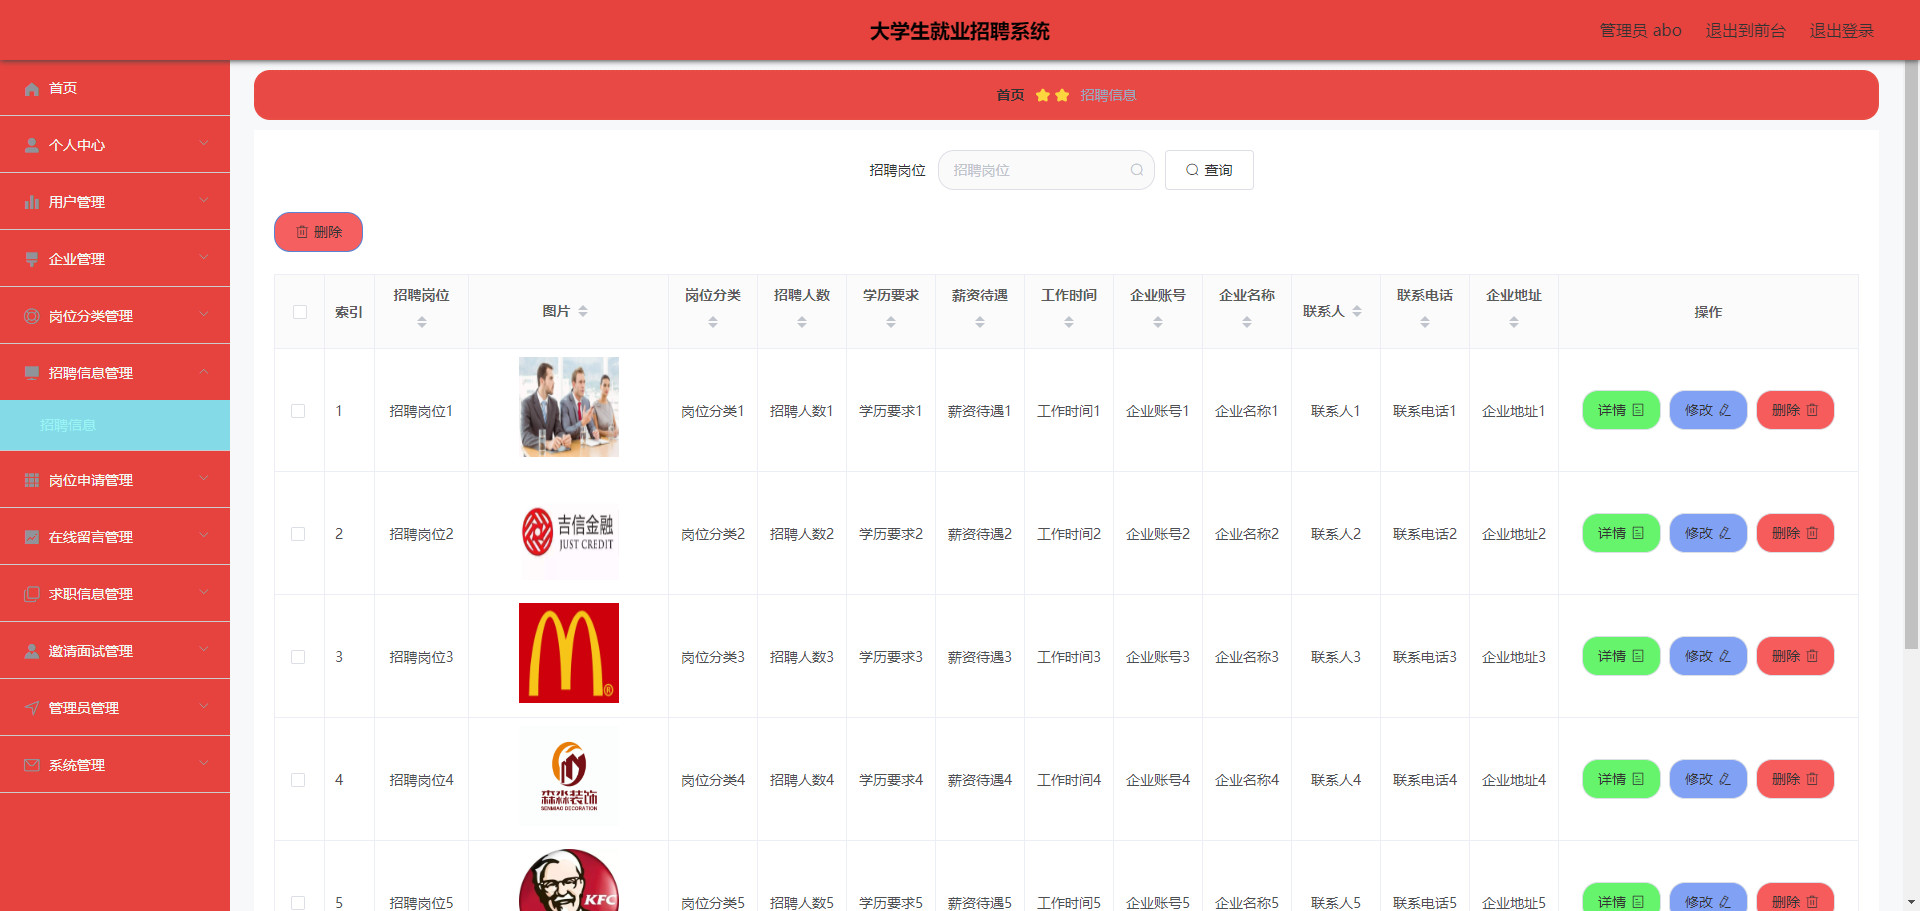Screen dimensions: 1920x911
Task: Open the 首页 sidebar menu item
Action: [115, 88]
